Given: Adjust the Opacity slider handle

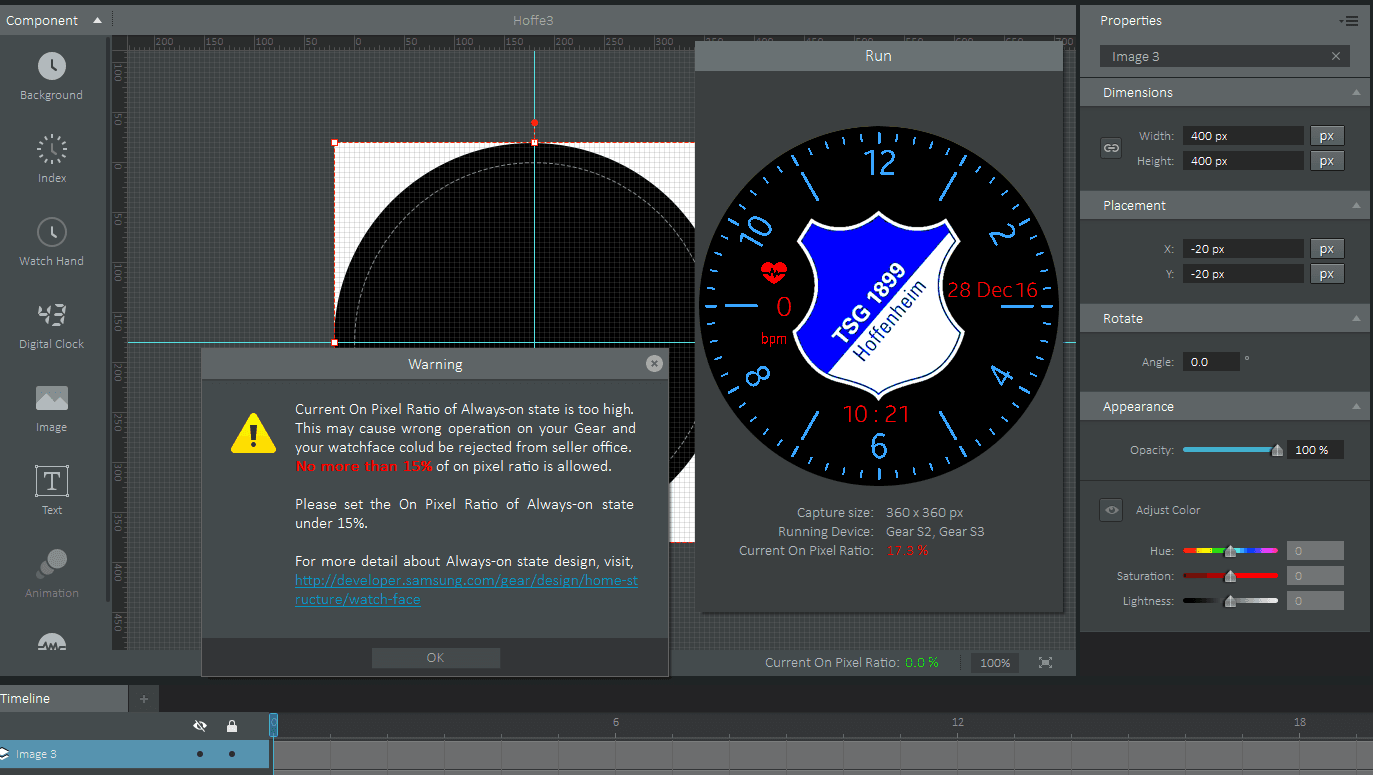Looking at the screenshot, I should (x=1277, y=451).
